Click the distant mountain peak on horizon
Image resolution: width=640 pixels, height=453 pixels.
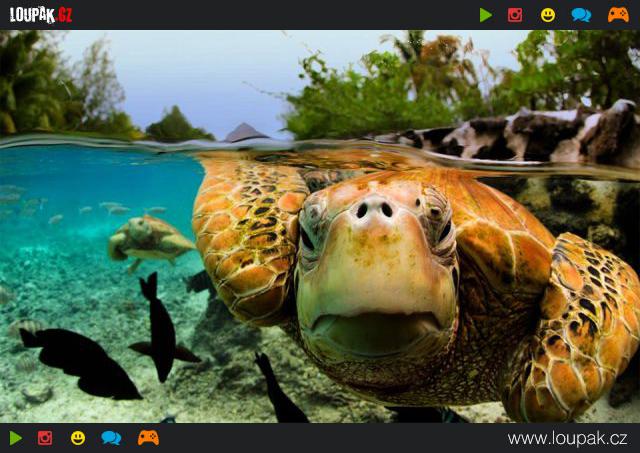(246, 132)
